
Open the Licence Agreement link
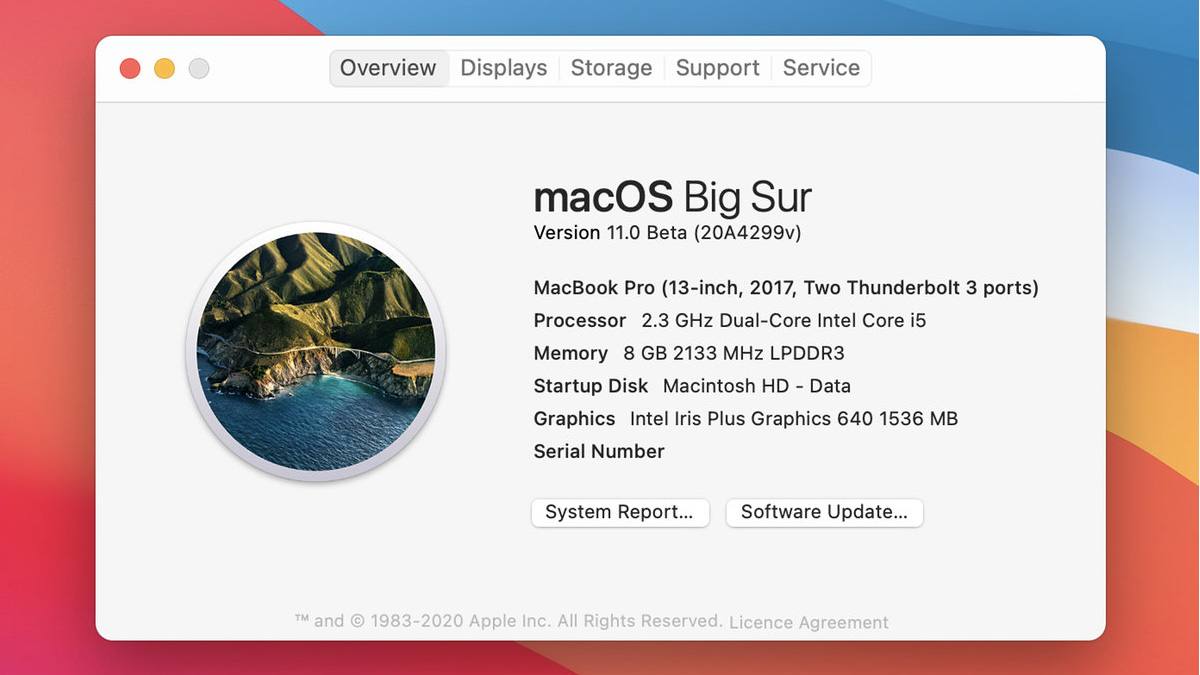click(x=808, y=622)
